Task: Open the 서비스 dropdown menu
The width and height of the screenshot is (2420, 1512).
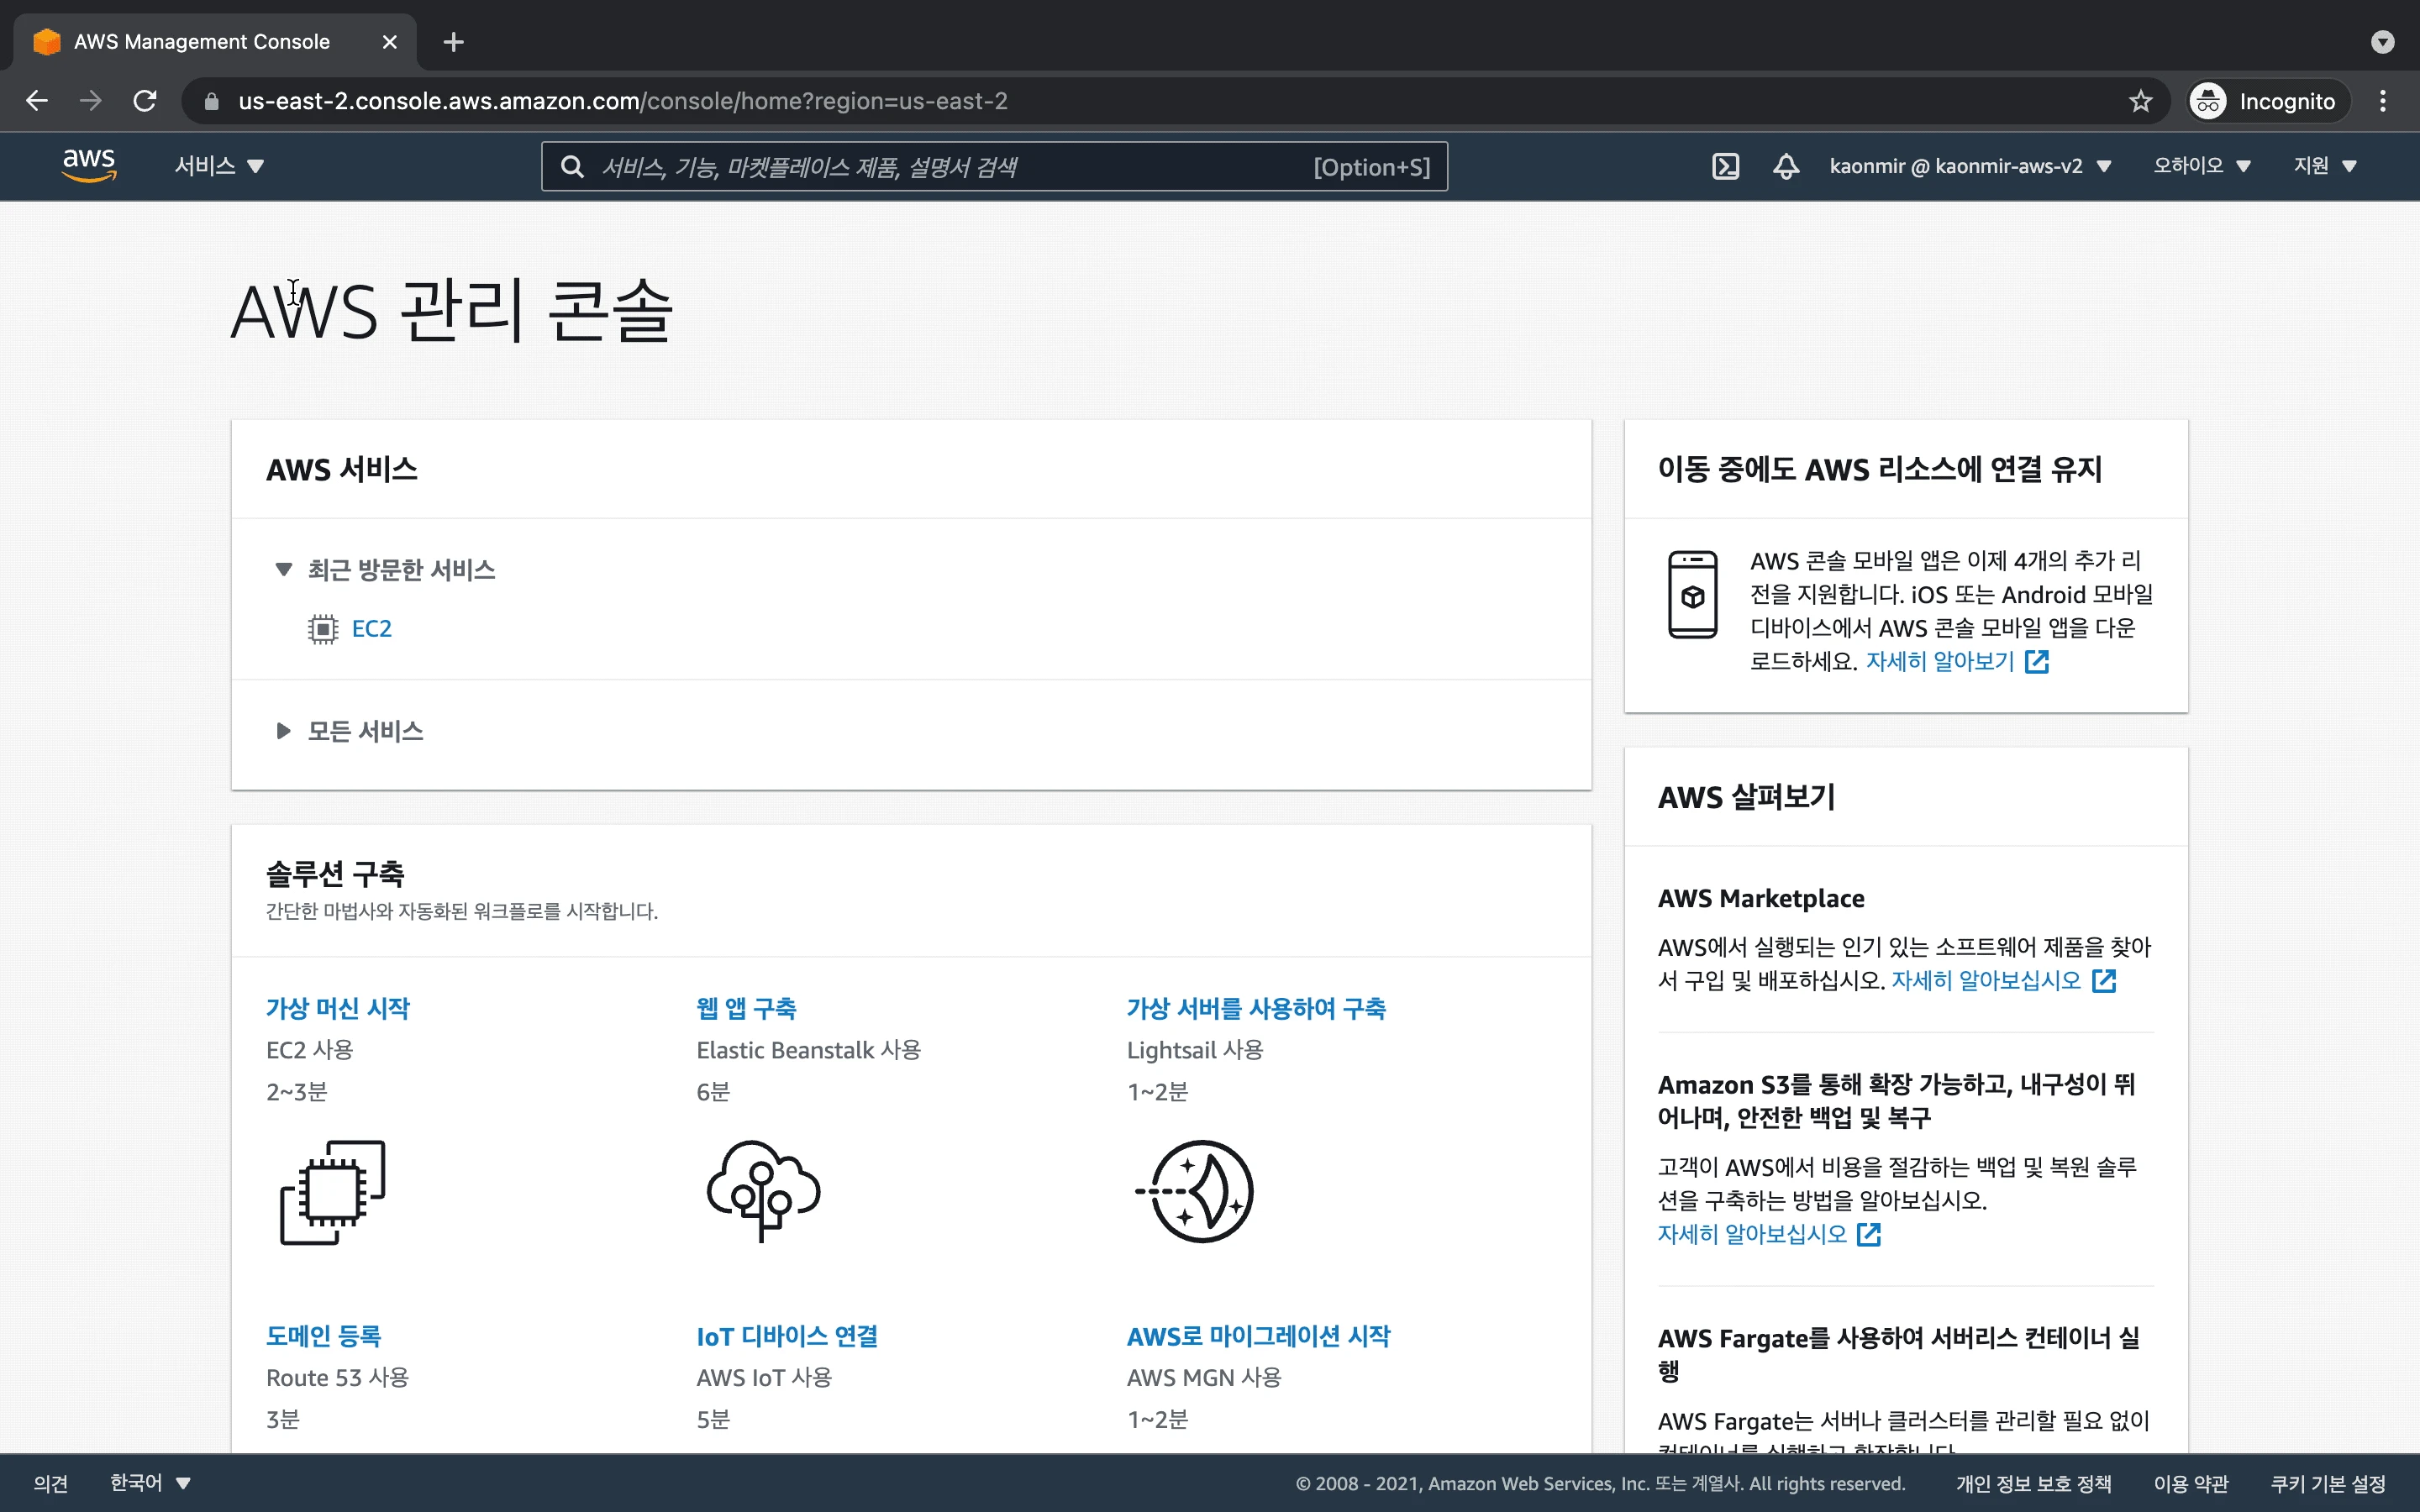Action: click(x=219, y=166)
